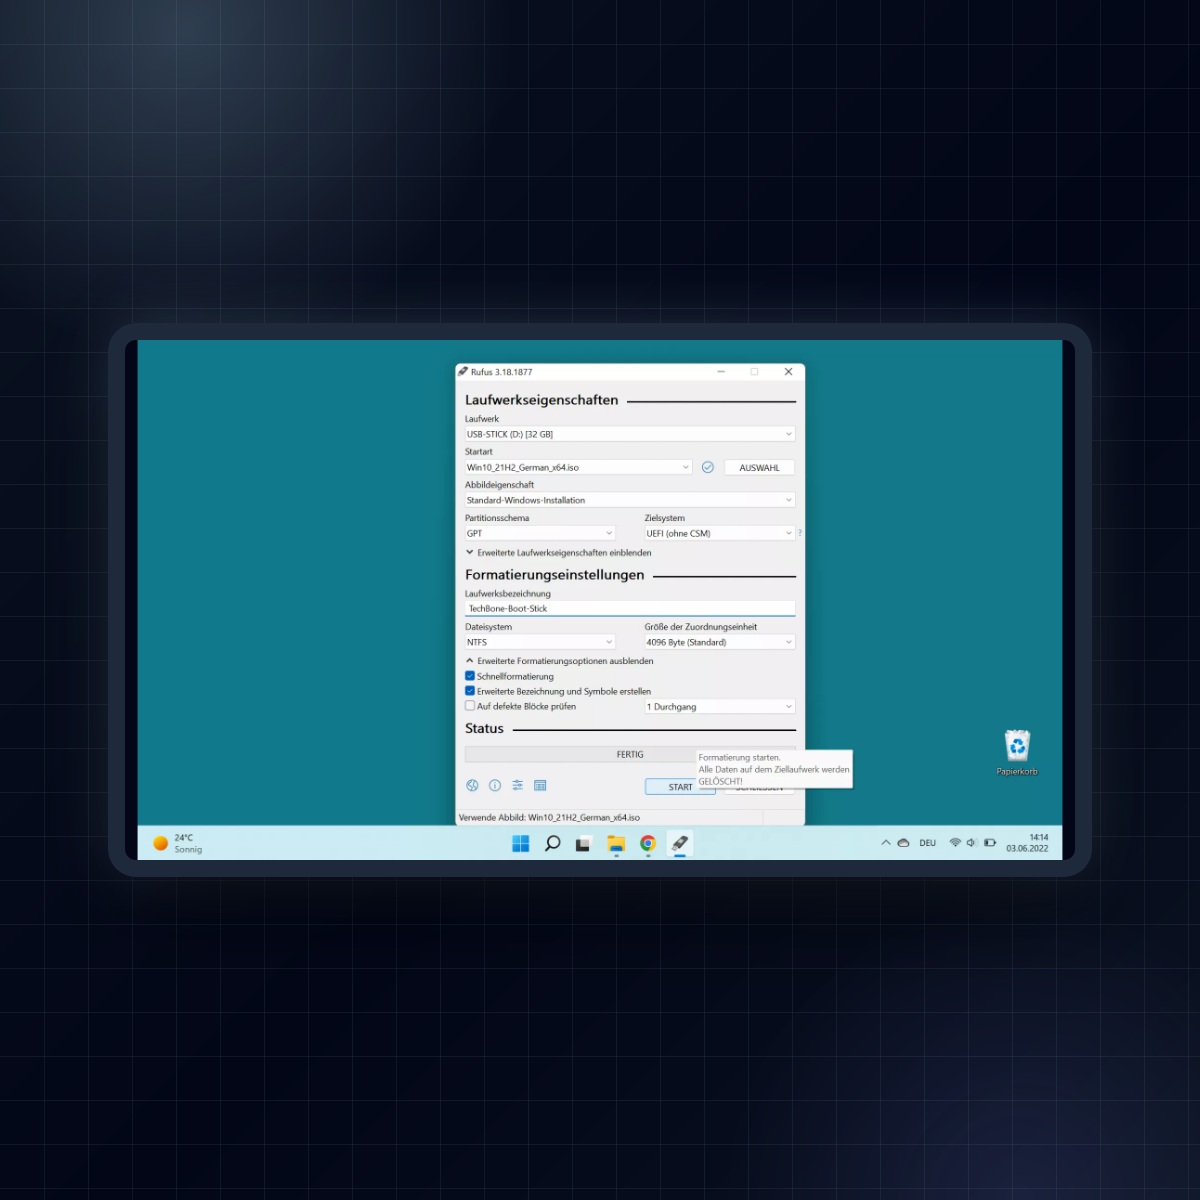The height and width of the screenshot is (1200, 1200).
Task: Open Zielsystem UEFI dropdown
Action: [720, 533]
